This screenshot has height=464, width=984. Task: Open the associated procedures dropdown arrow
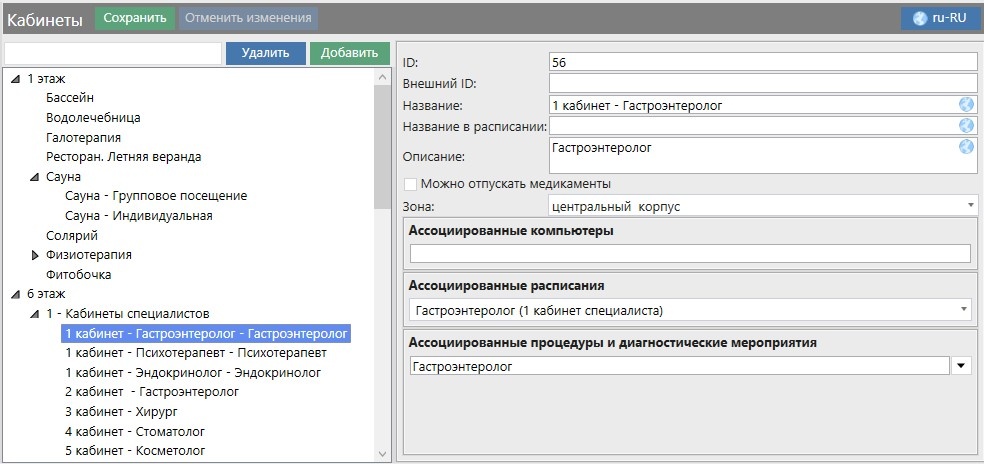[962, 367]
